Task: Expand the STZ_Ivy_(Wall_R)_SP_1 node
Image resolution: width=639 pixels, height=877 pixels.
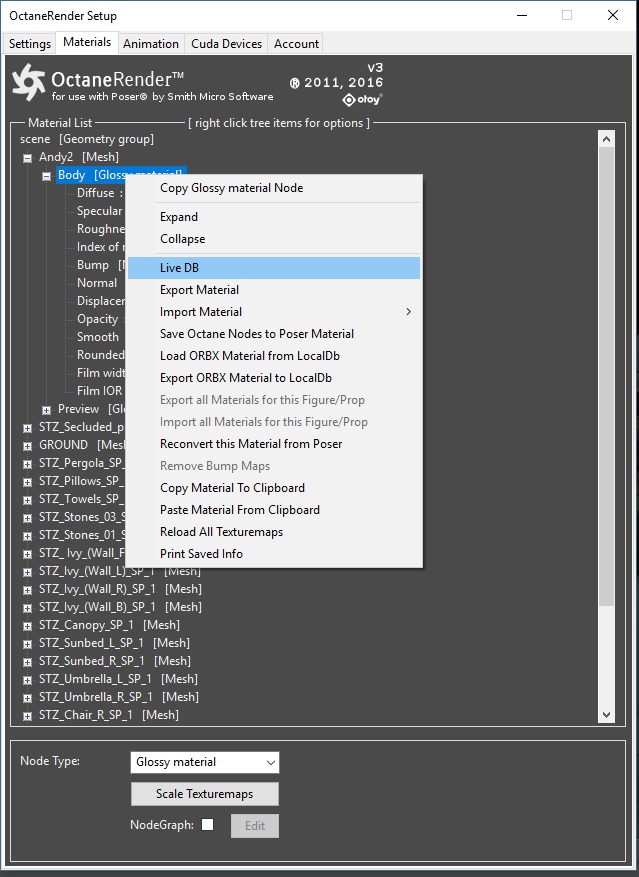Action: click(x=27, y=590)
